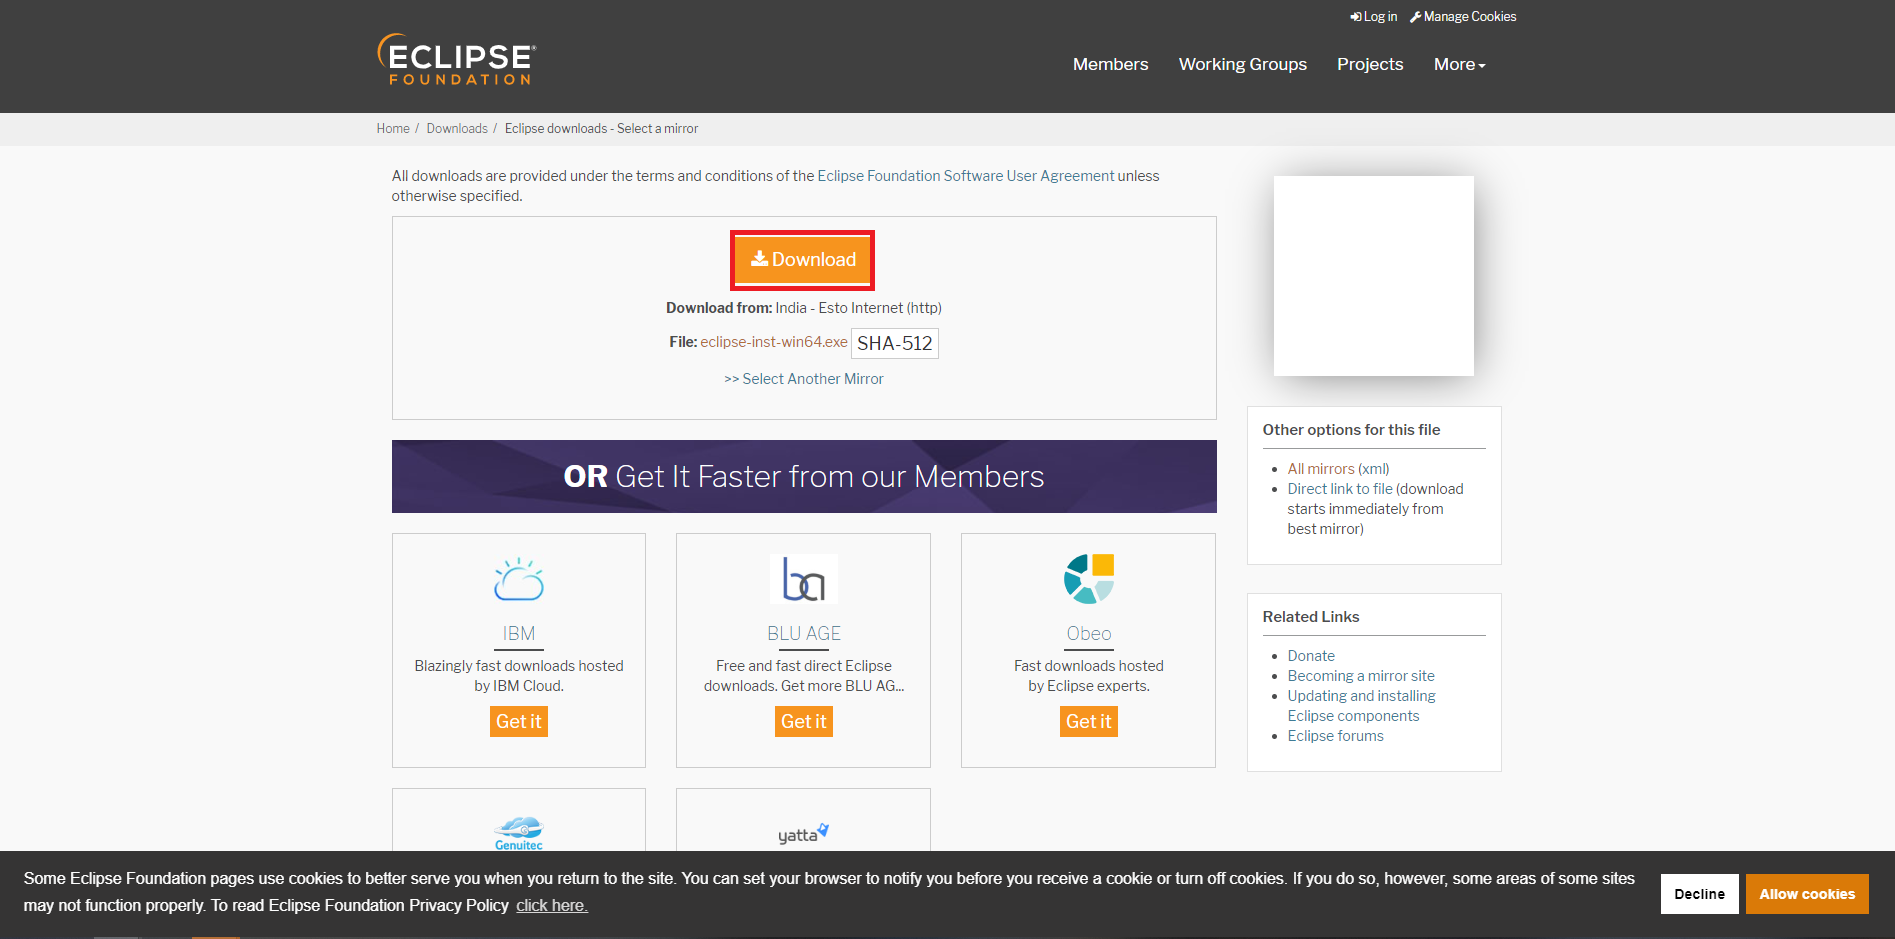
Task: Open Manage Cookies settings
Action: (x=1463, y=17)
